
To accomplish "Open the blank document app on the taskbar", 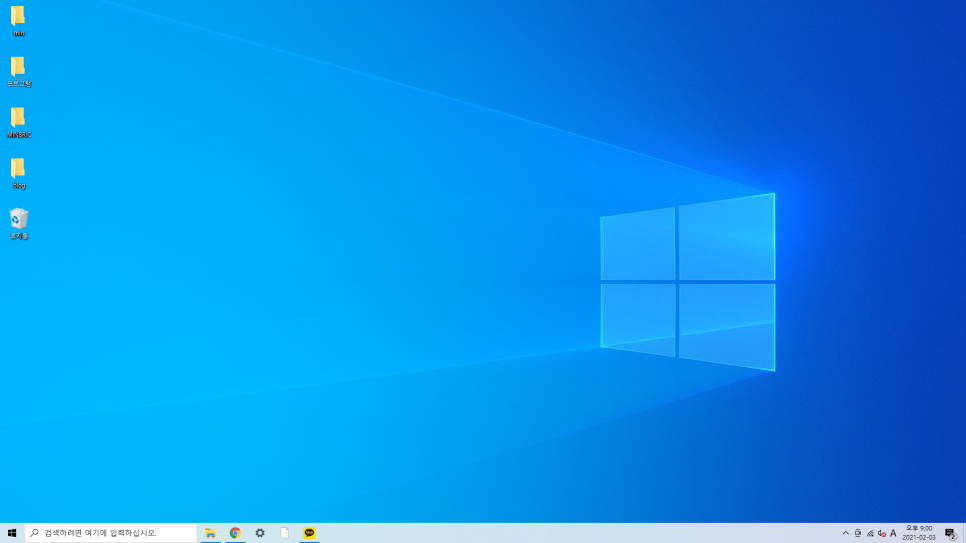I will coord(285,533).
